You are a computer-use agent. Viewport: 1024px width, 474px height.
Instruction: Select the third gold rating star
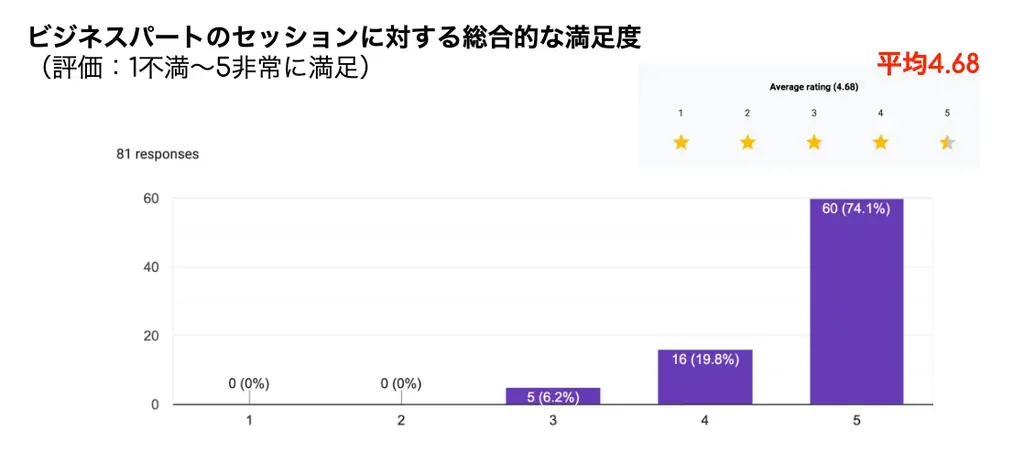[814, 143]
